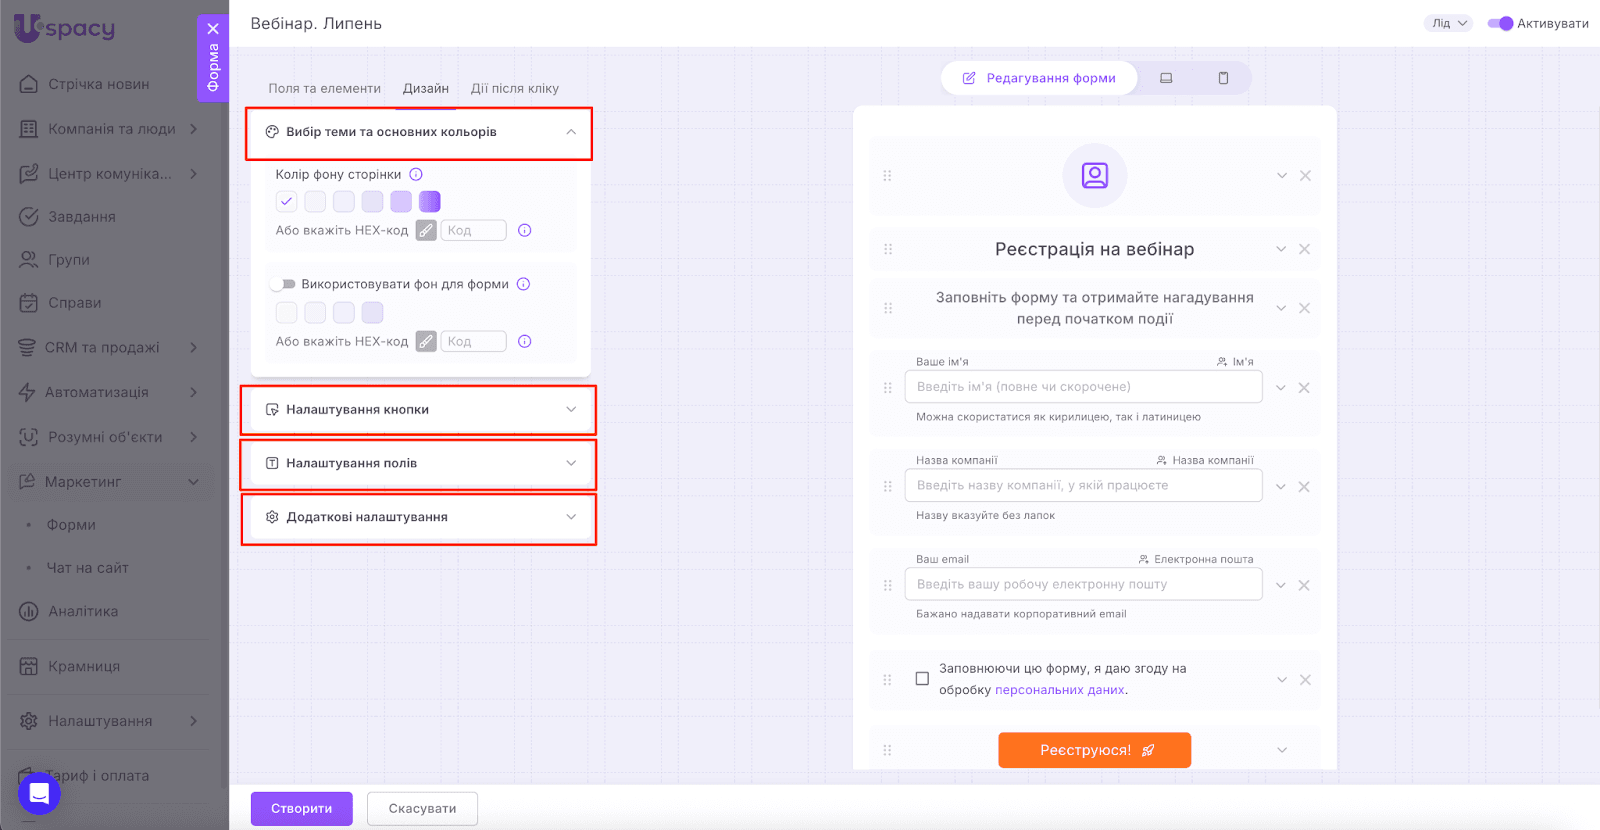
Task: Check the personal data consent checkbox
Action: click(x=922, y=679)
